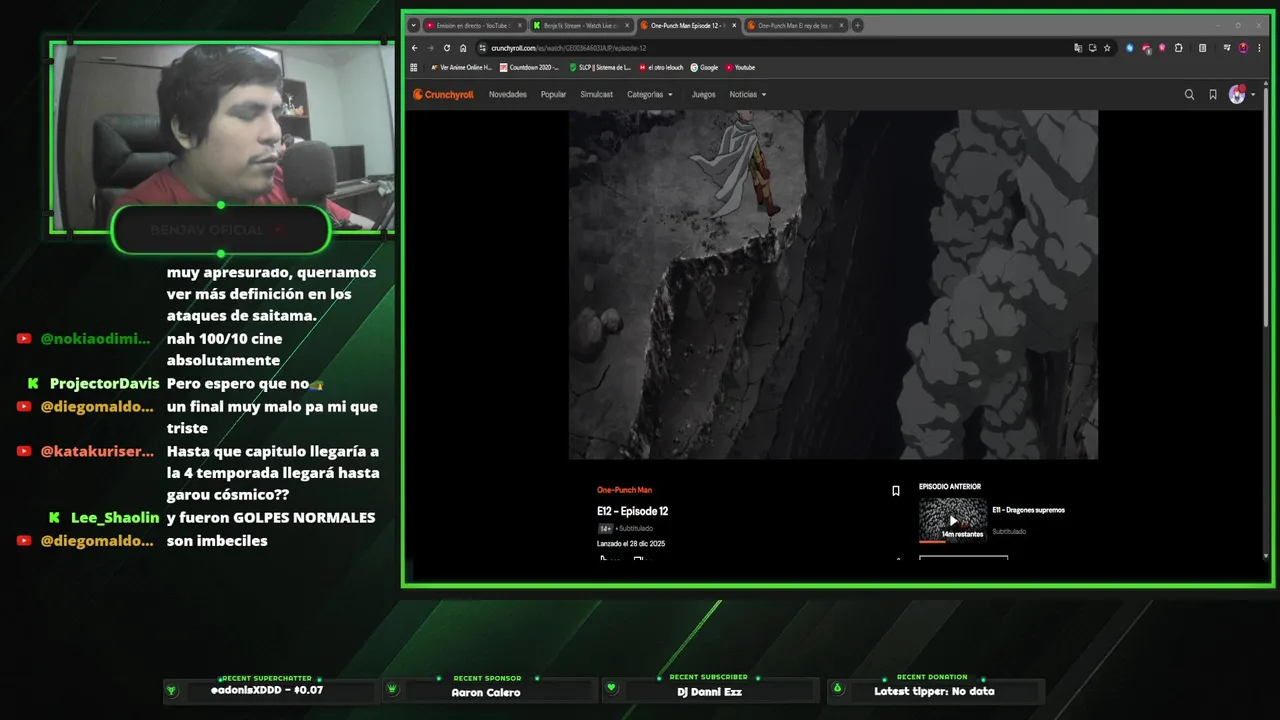Close the Emisión en directo YouTube tab
Screen dimensions: 1280x720
click(x=520, y=25)
